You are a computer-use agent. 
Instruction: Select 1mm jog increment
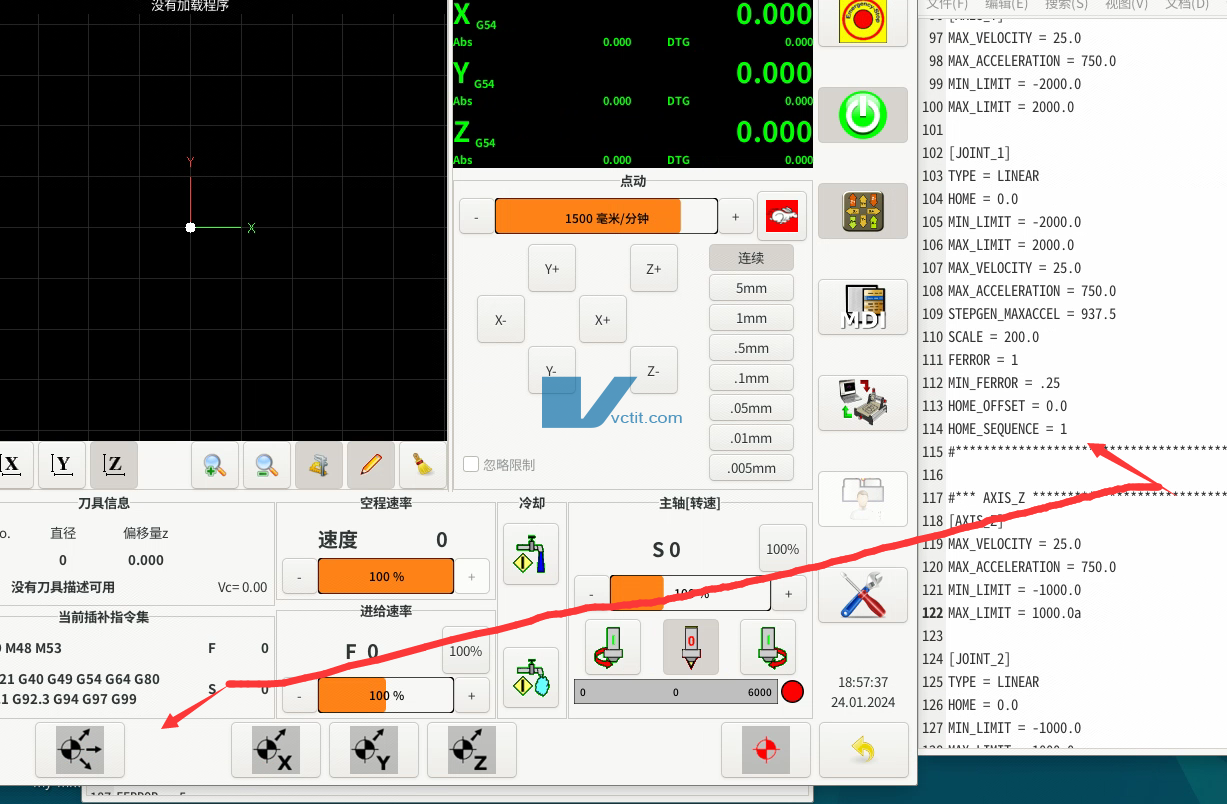point(751,318)
